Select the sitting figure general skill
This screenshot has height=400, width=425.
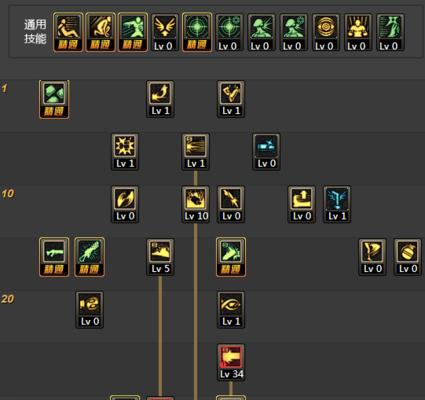68,32
